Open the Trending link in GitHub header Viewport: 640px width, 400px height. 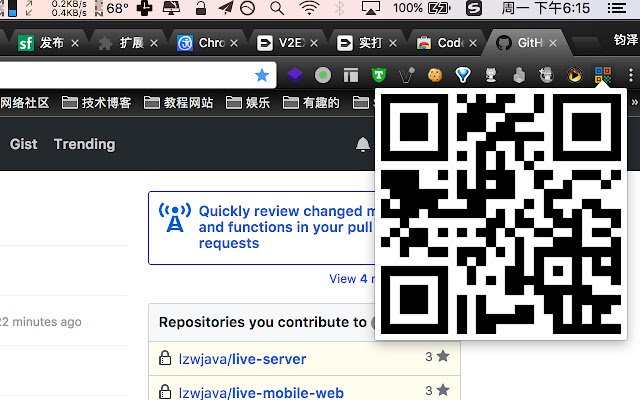[x=84, y=144]
